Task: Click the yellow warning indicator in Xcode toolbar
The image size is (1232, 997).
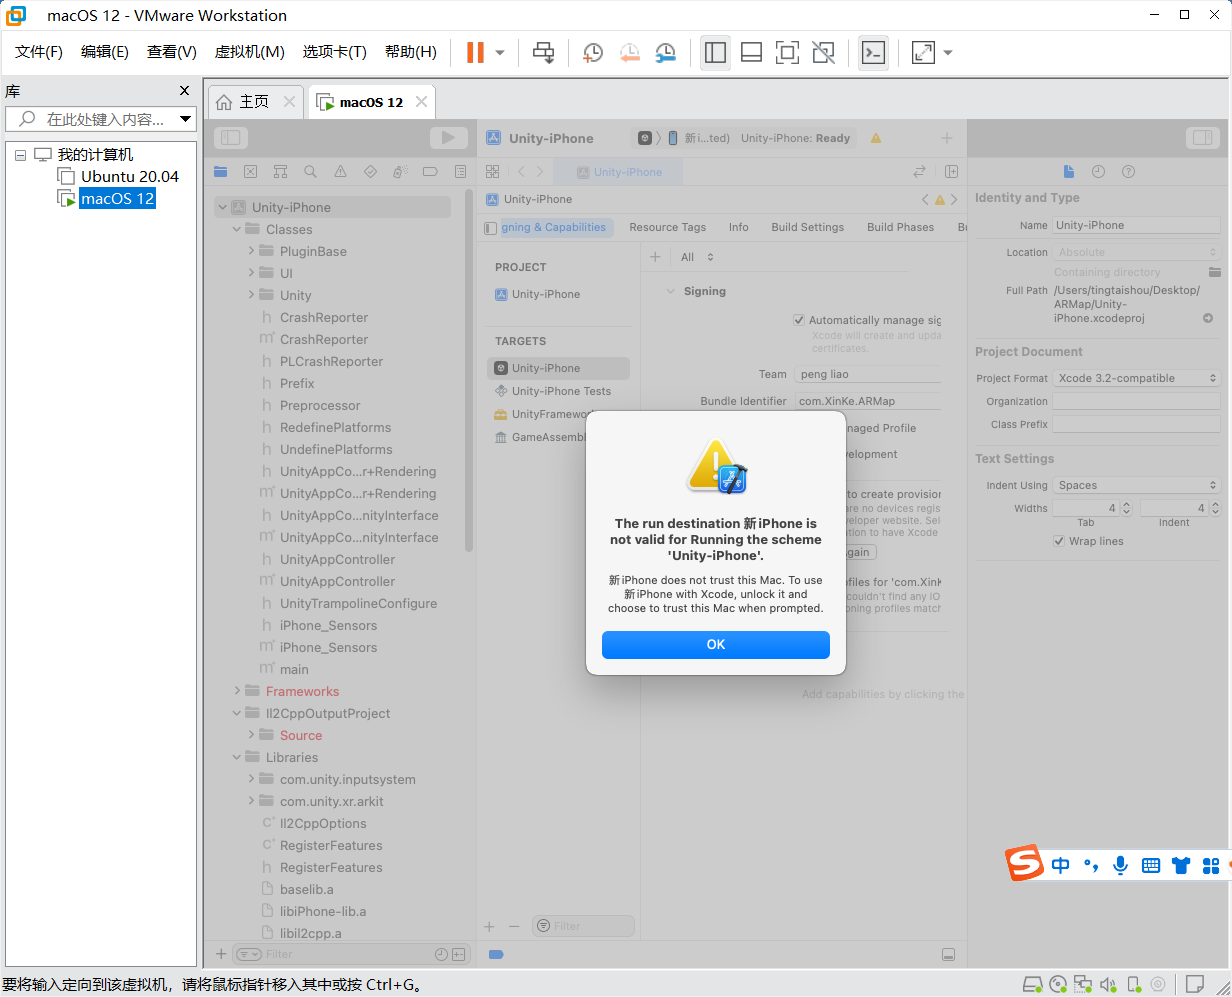Action: coord(876,138)
